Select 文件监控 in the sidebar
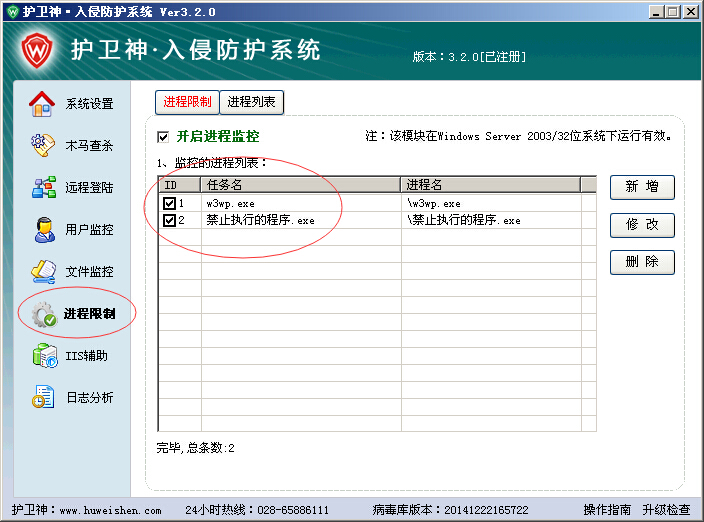The height and width of the screenshot is (522, 704). (x=89, y=271)
